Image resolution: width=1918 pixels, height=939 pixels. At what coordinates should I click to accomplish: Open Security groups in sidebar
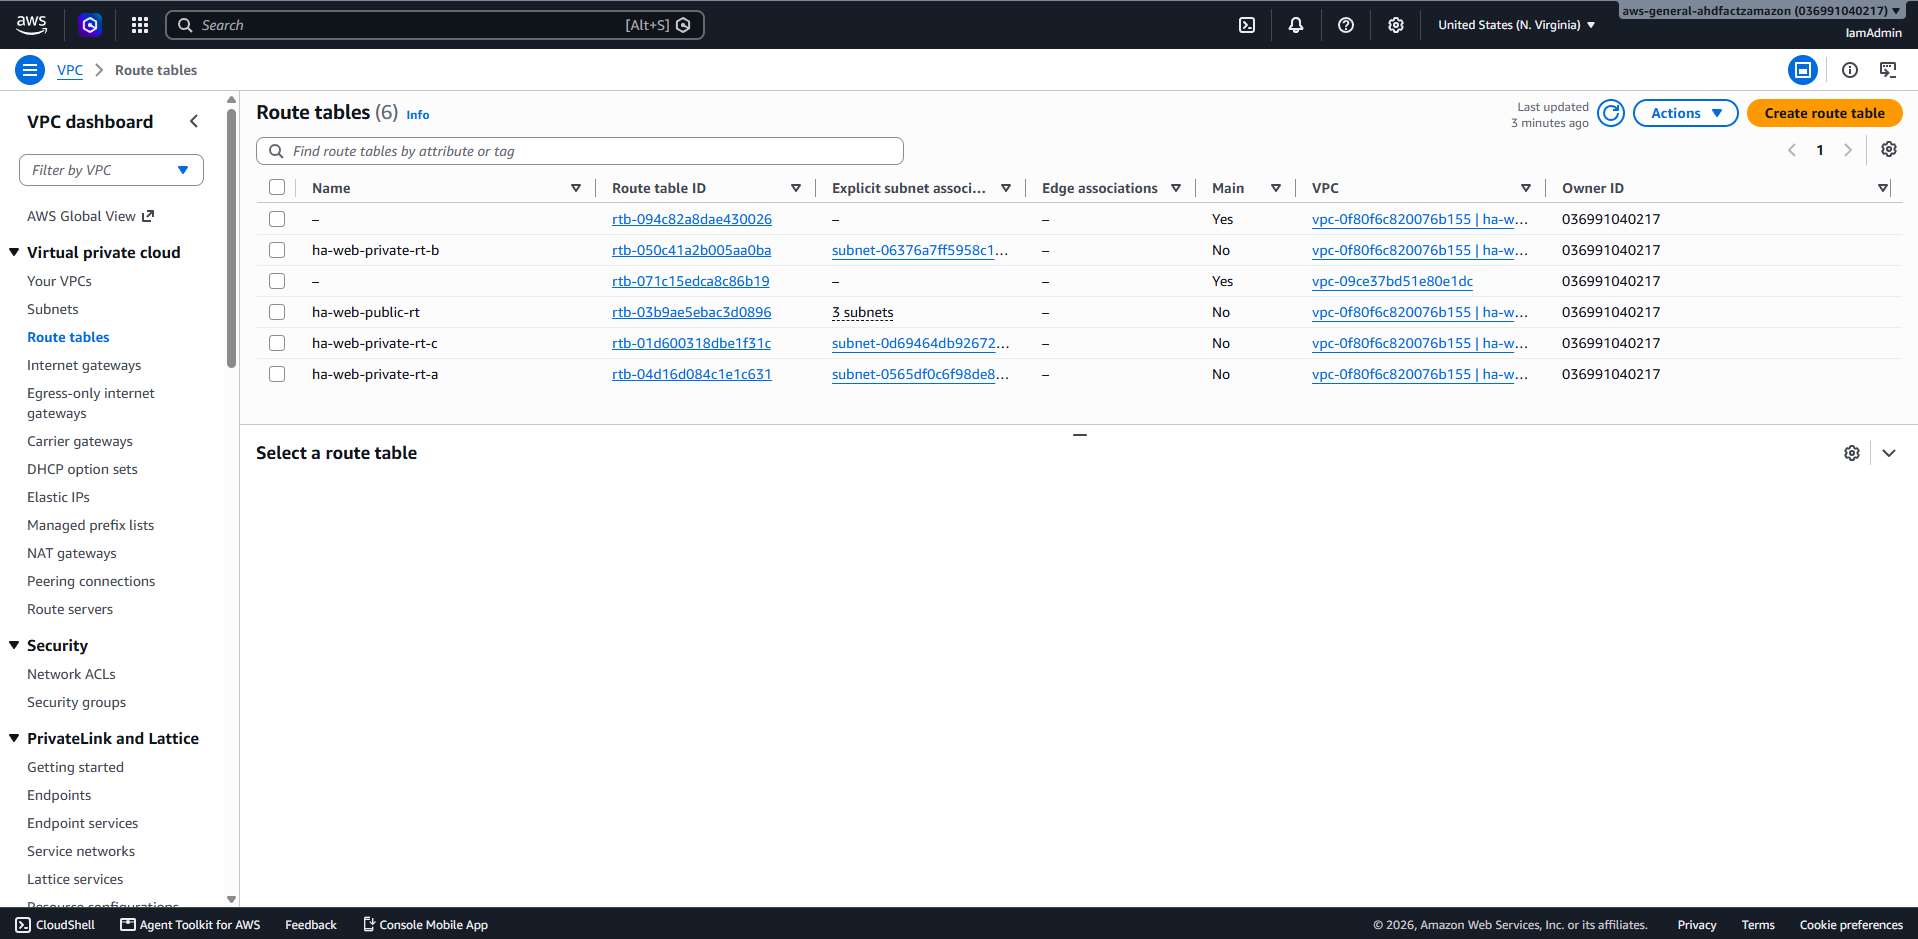[76, 702]
